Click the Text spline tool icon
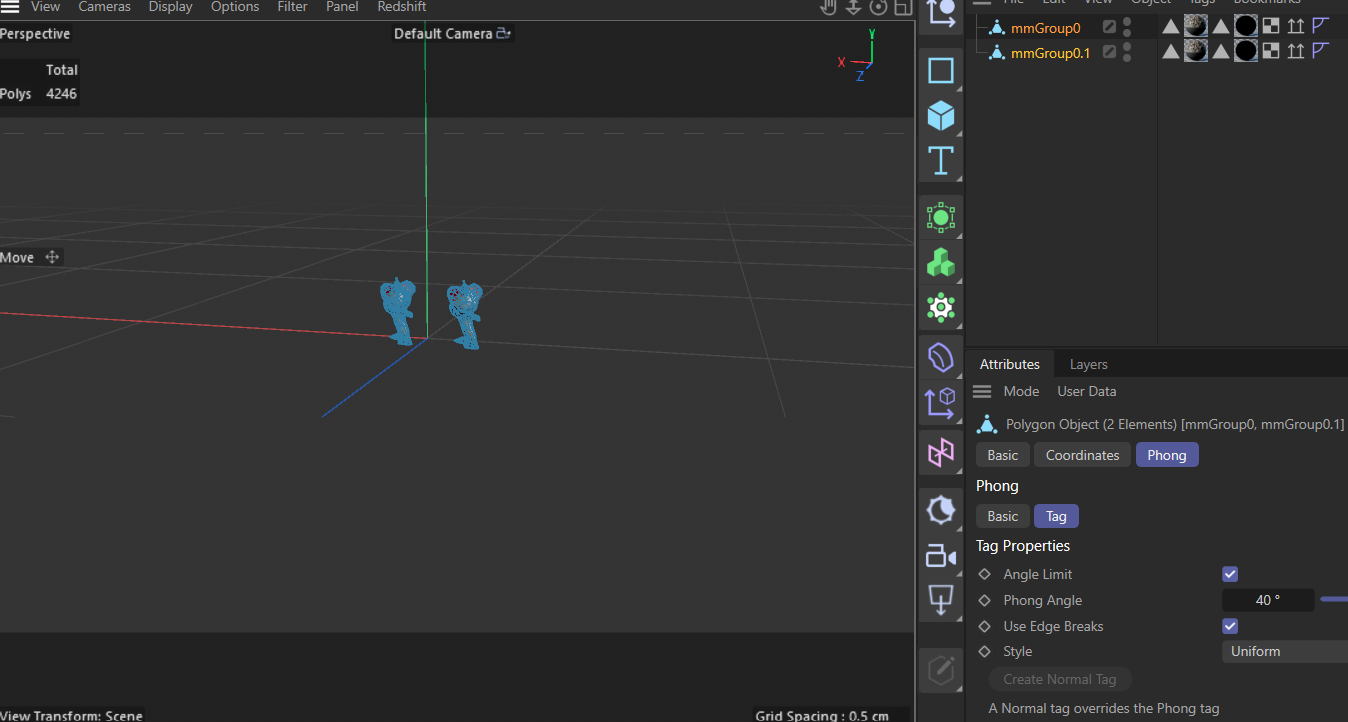The width and height of the screenshot is (1348, 722). pyautogui.click(x=940, y=160)
